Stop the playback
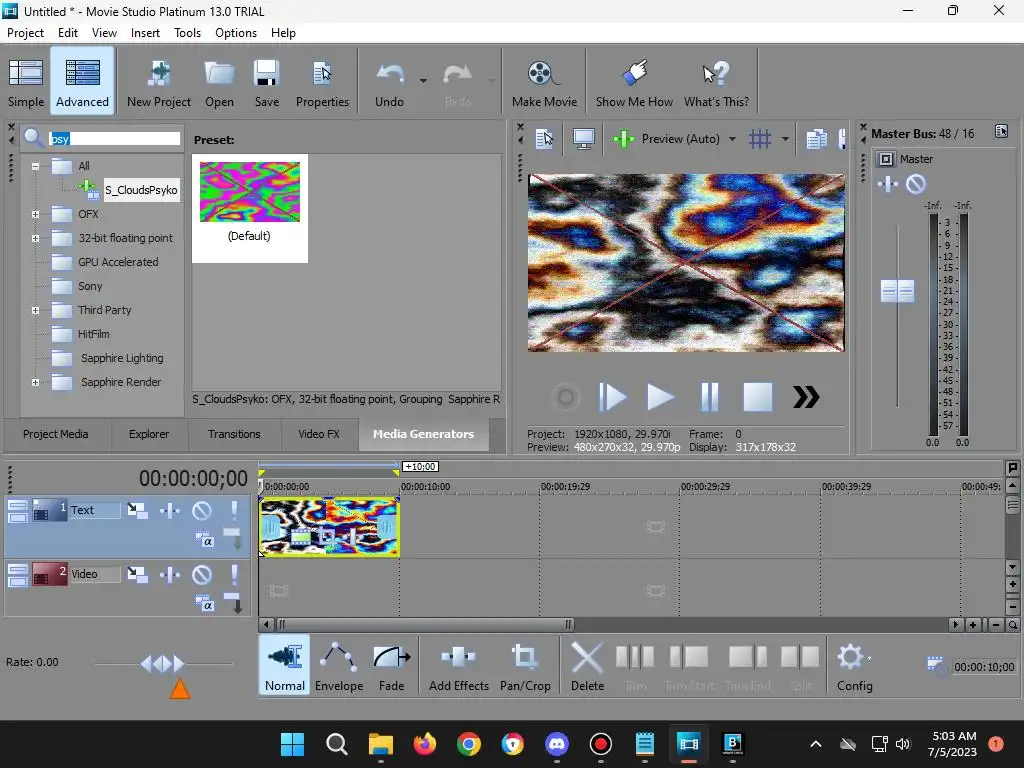This screenshot has height=768, width=1024. 758,396
